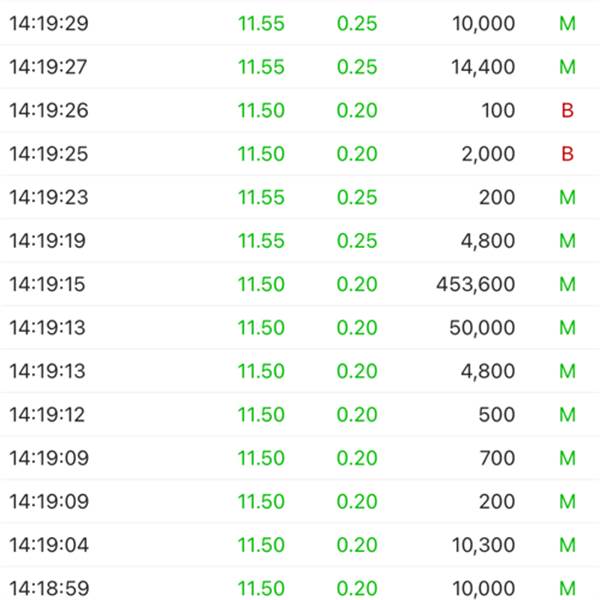Tap the M marker at 14:19:04

pyautogui.click(x=567, y=545)
